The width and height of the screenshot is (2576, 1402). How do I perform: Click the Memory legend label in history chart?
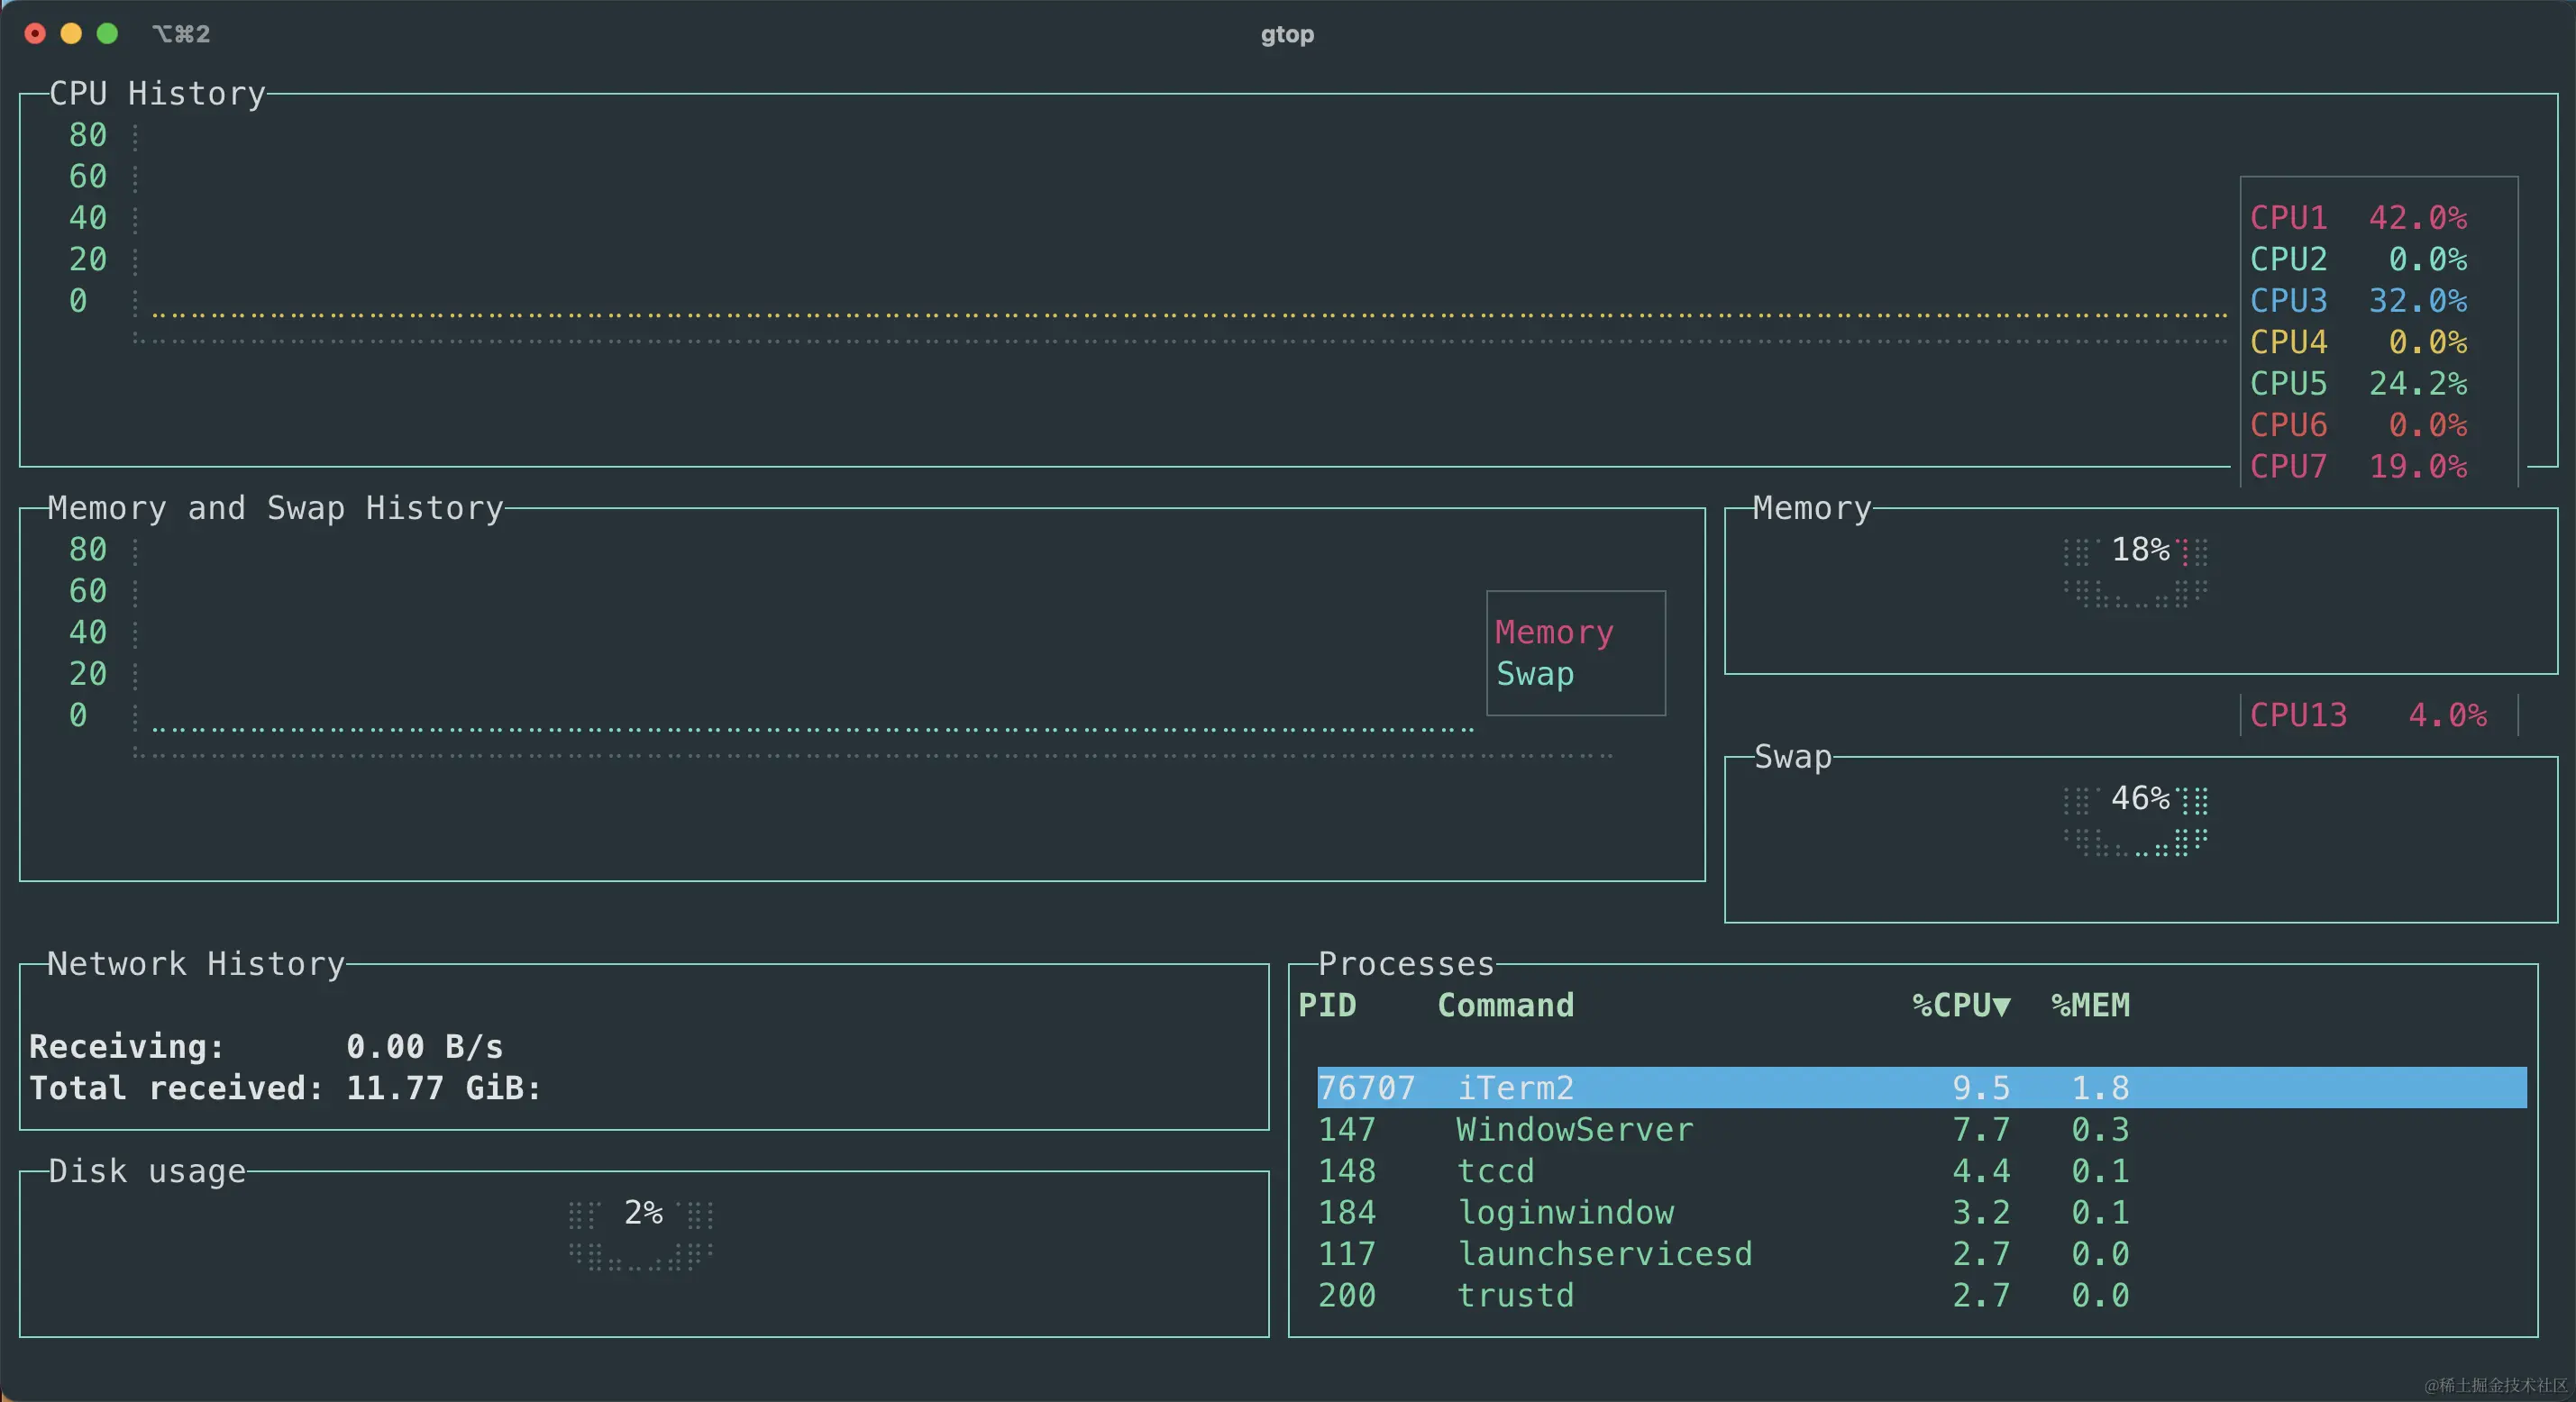pos(1554,633)
